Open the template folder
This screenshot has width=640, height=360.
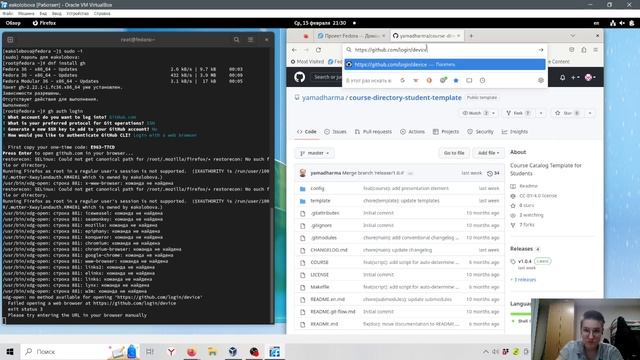320,201
